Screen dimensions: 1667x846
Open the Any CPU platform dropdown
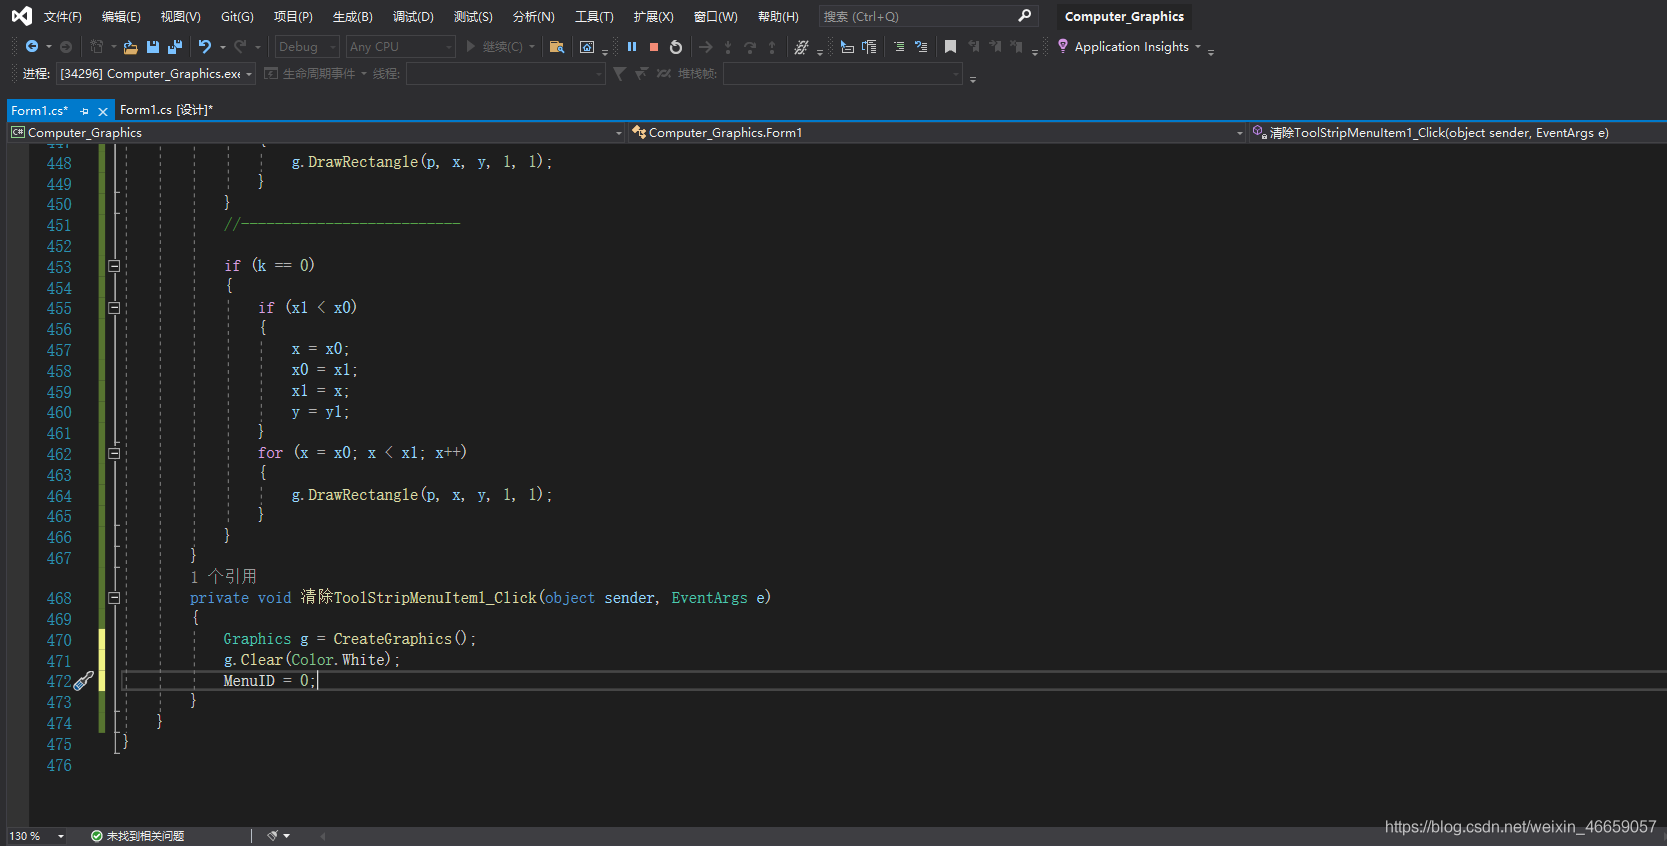click(x=400, y=47)
